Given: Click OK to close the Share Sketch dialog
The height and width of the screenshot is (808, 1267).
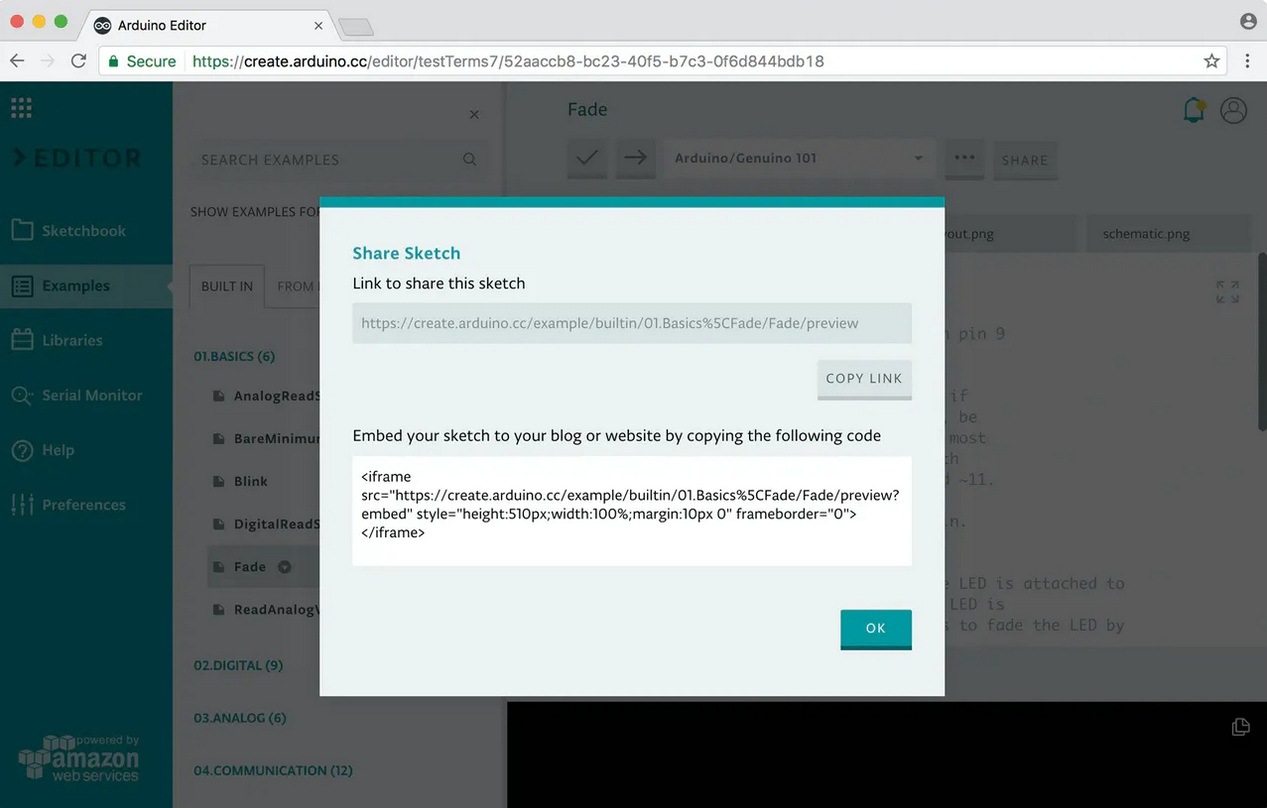Looking at the screenshot, I should pos(875,628).
